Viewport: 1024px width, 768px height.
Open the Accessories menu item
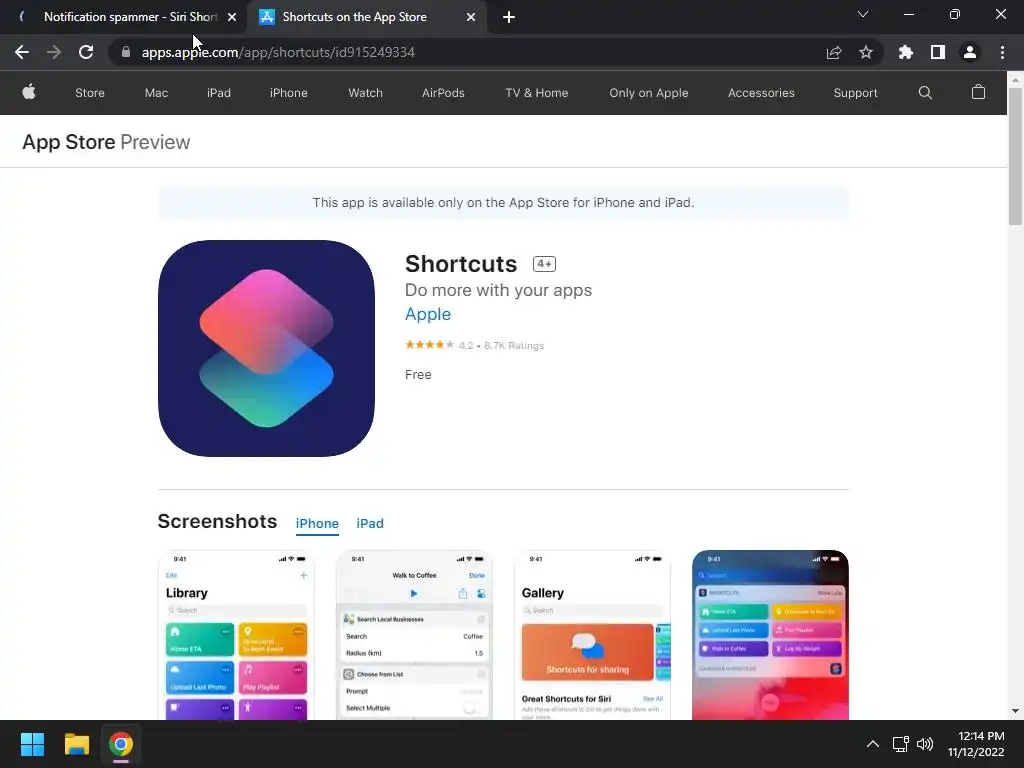point(761,93)
